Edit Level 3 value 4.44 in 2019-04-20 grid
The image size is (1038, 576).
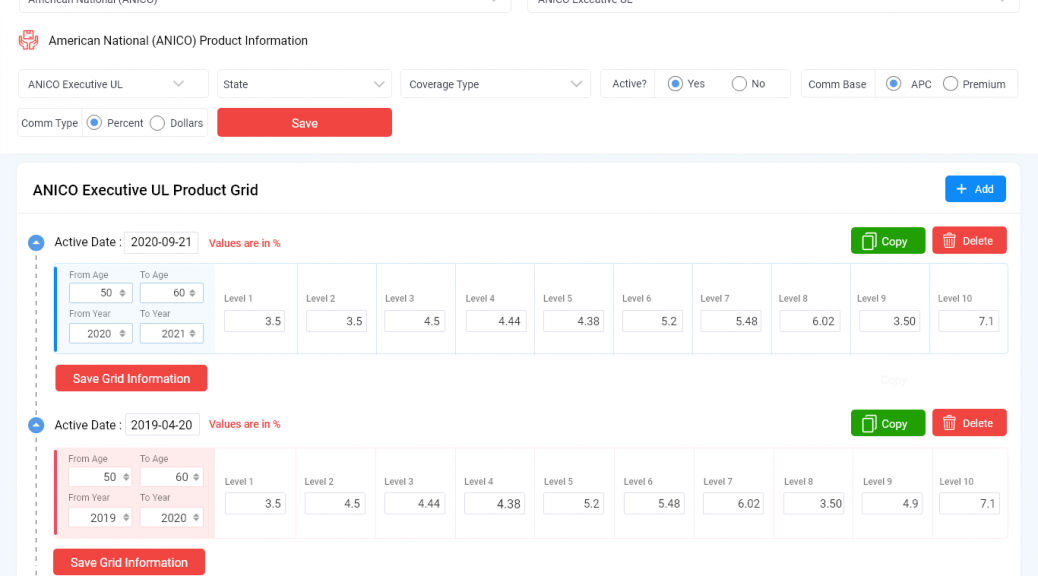click(x=414, y=504)
